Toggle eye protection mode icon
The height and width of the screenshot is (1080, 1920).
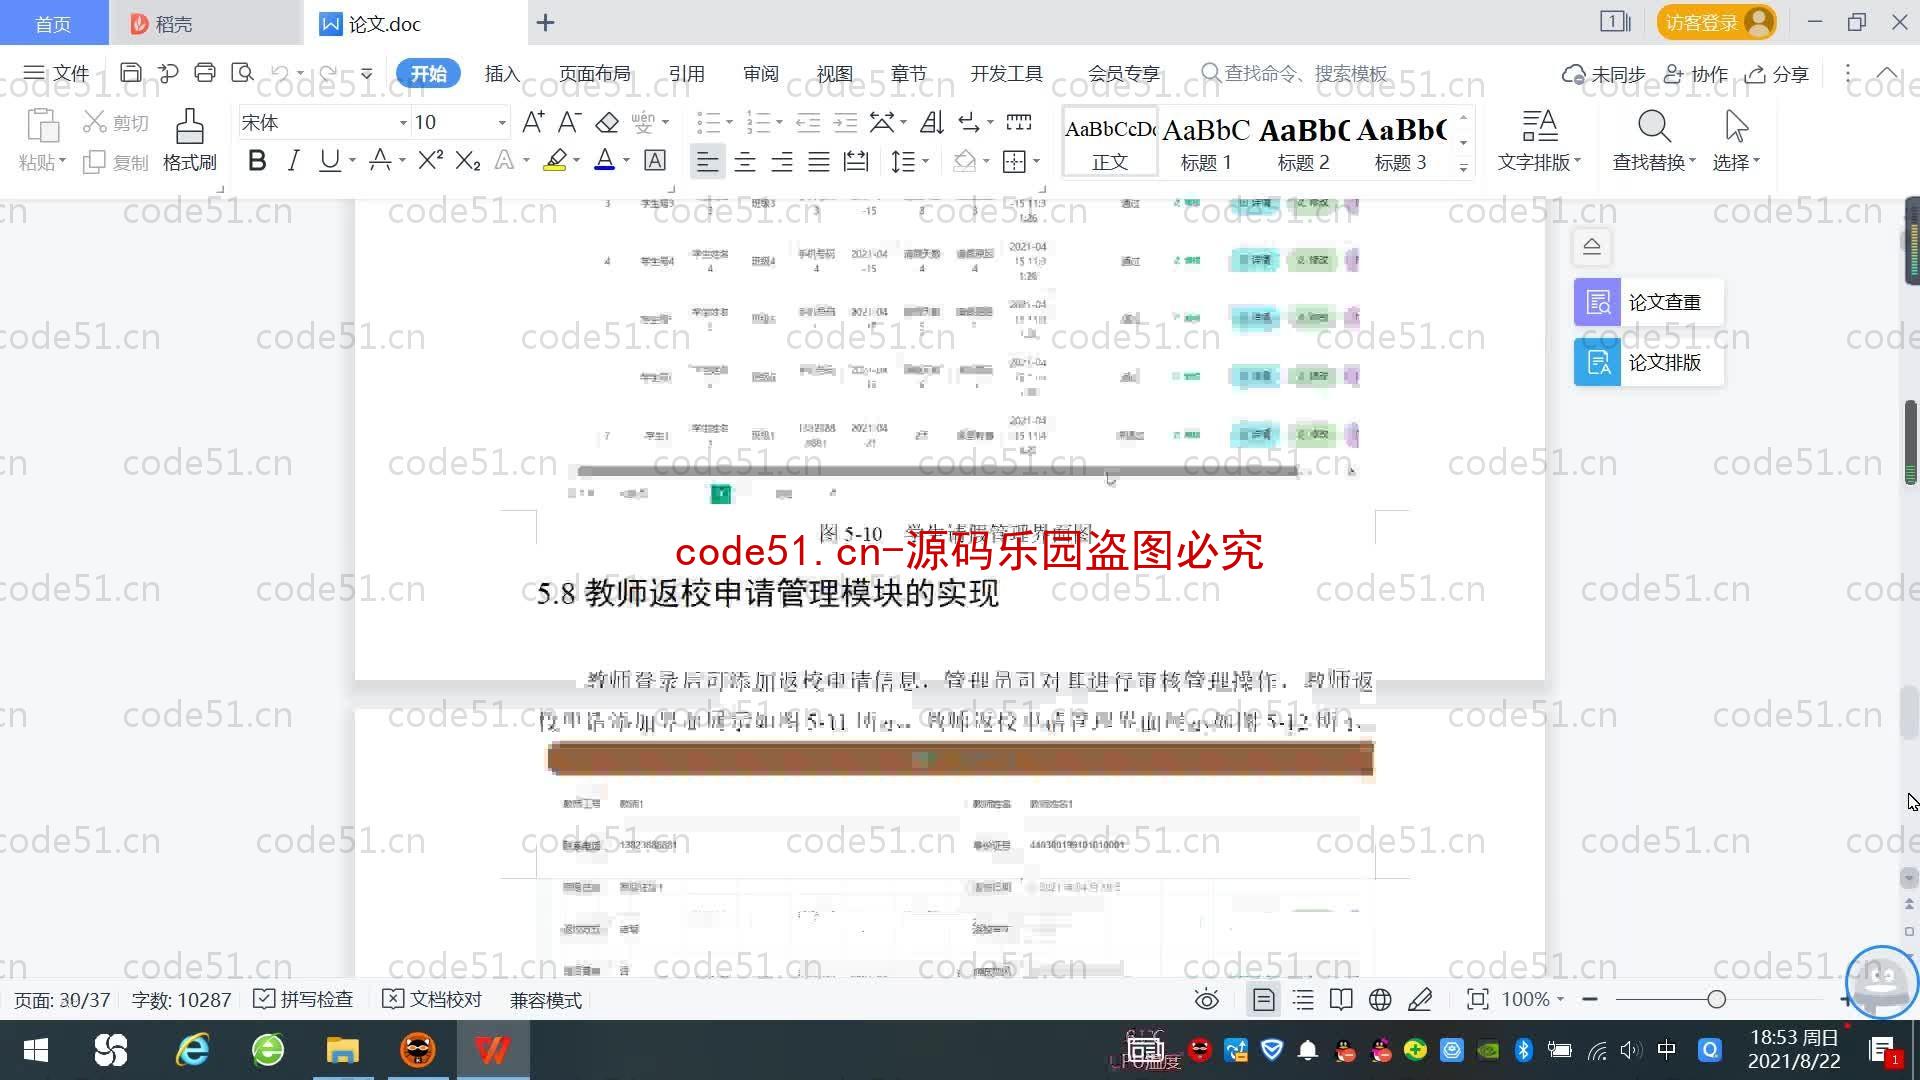(1207, 999)
